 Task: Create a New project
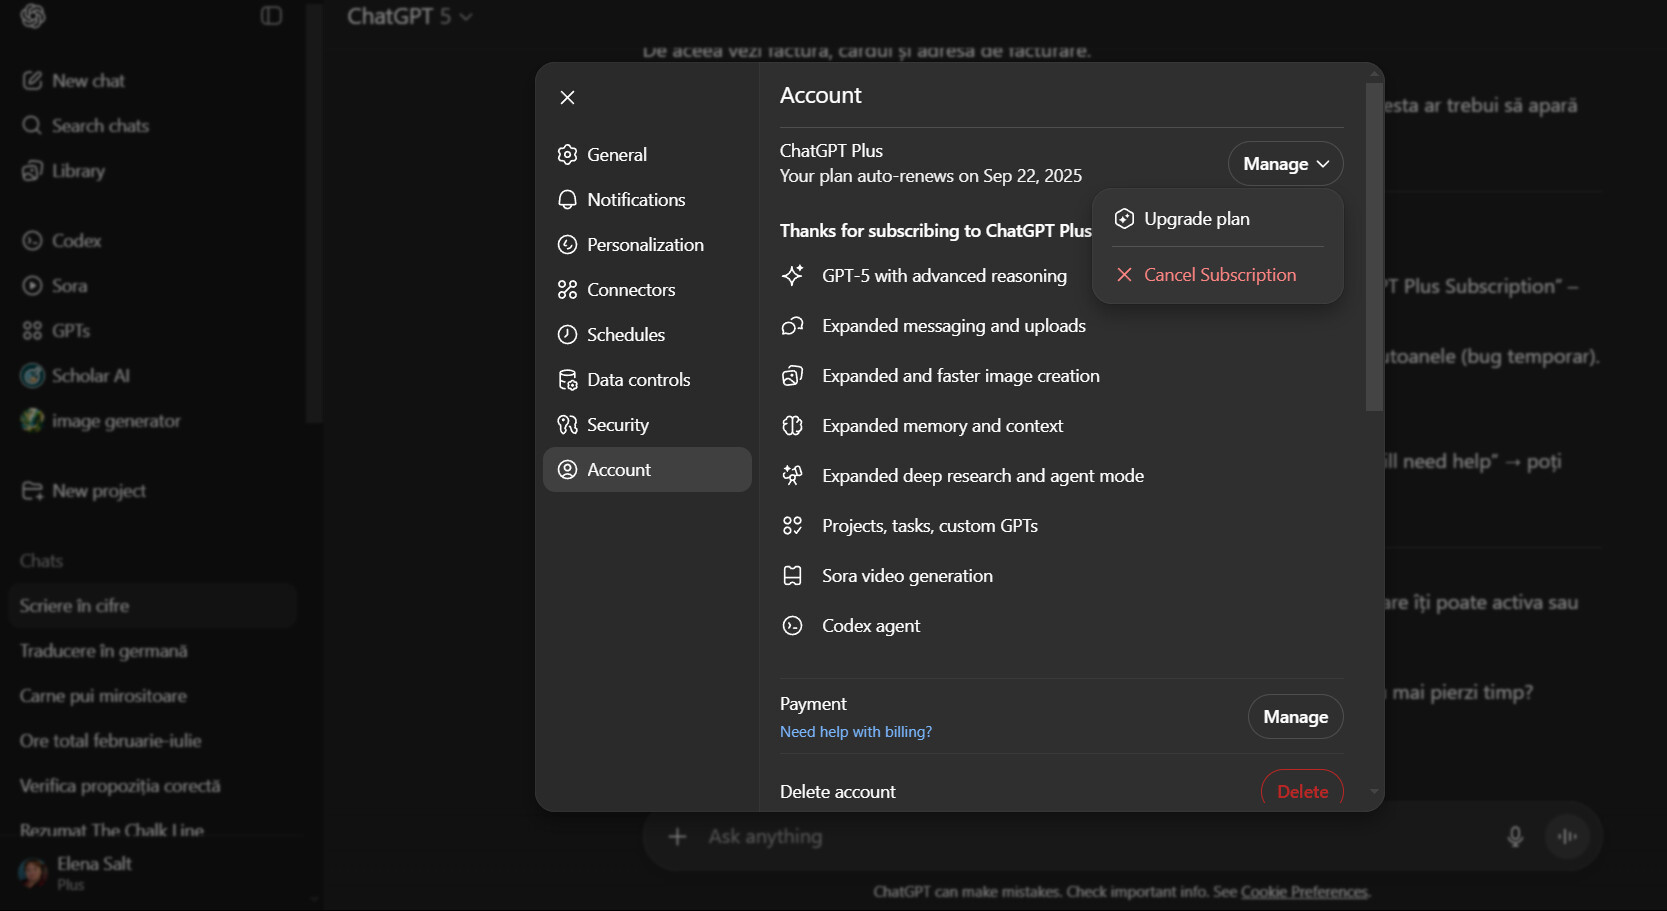tap(97, 490)
